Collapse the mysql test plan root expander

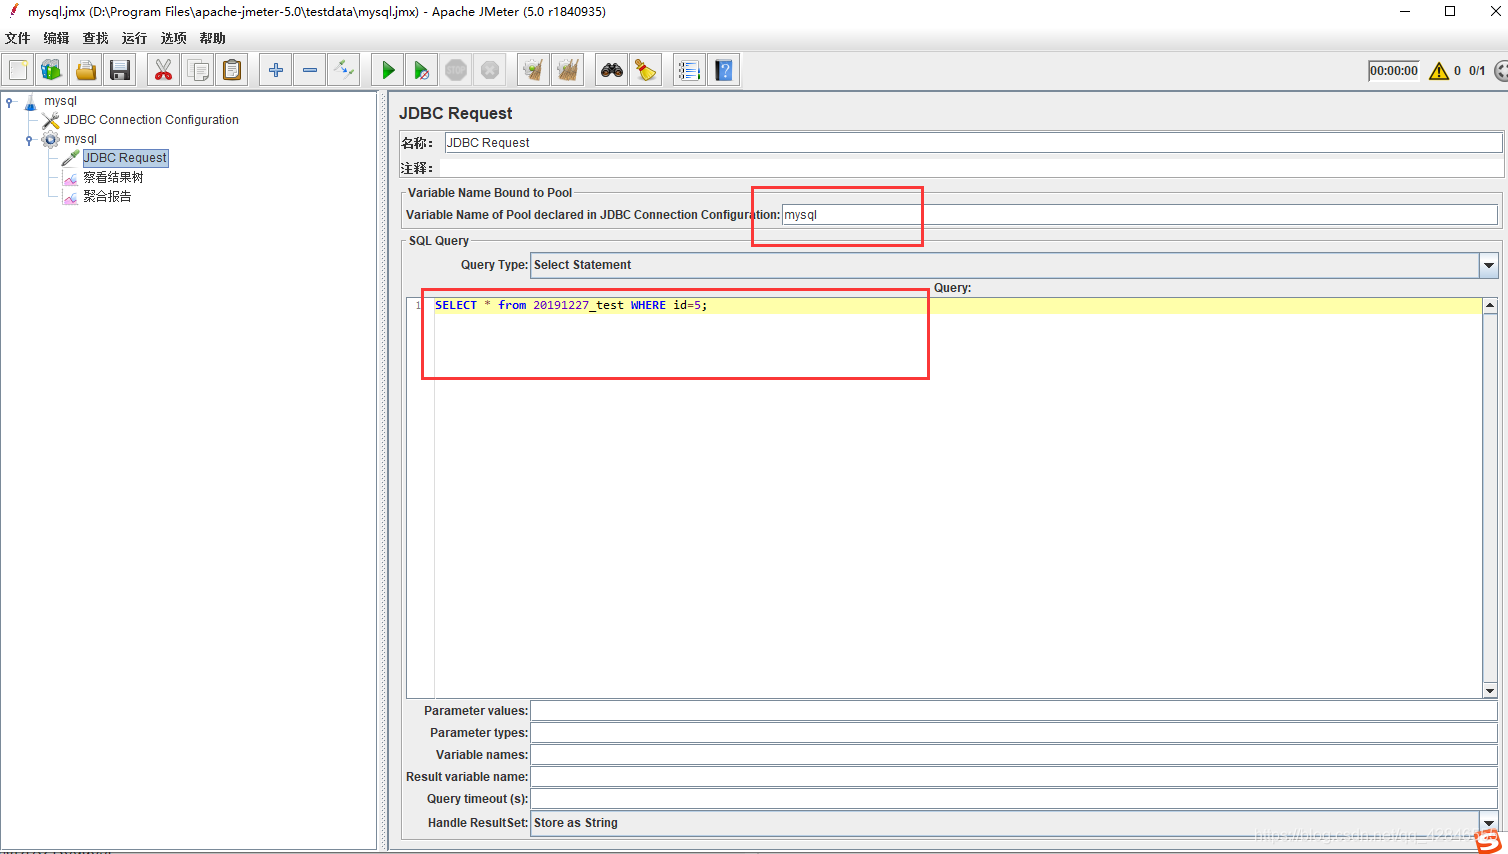pyautogui.click(x=9, y=101)
